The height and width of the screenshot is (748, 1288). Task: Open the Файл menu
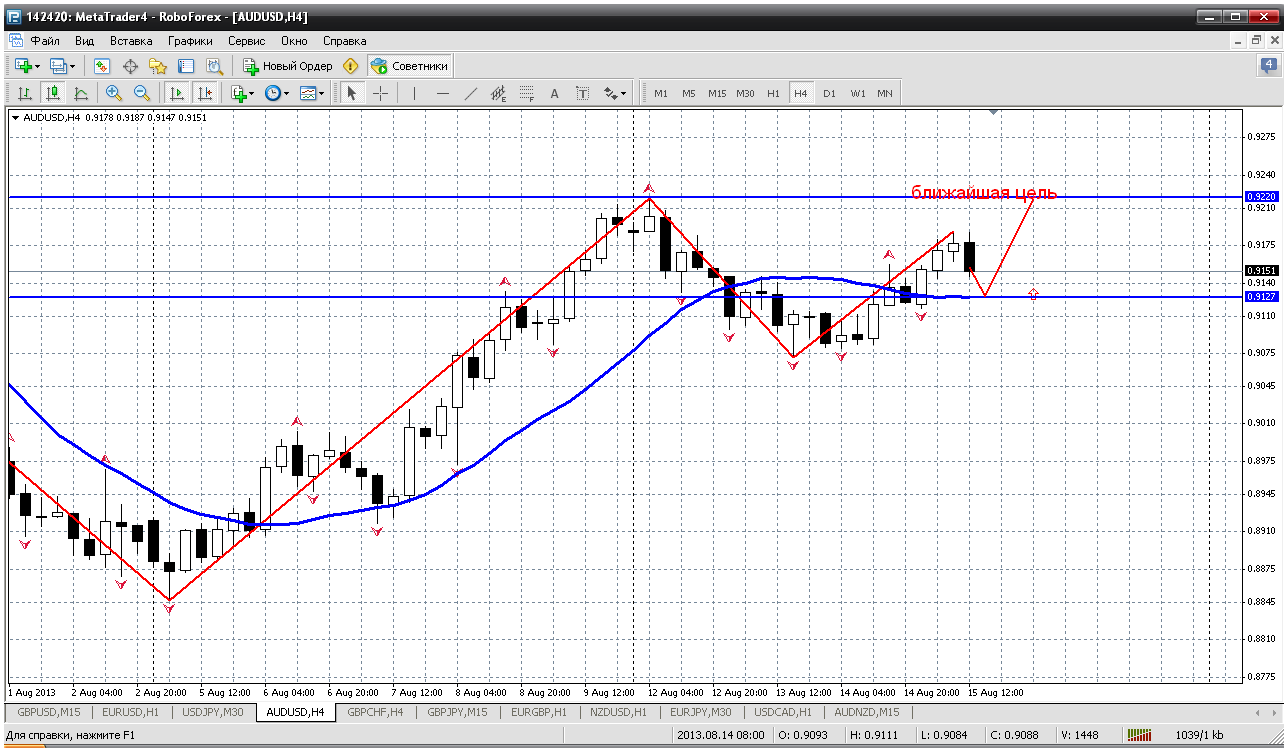(x=44, y=41)
